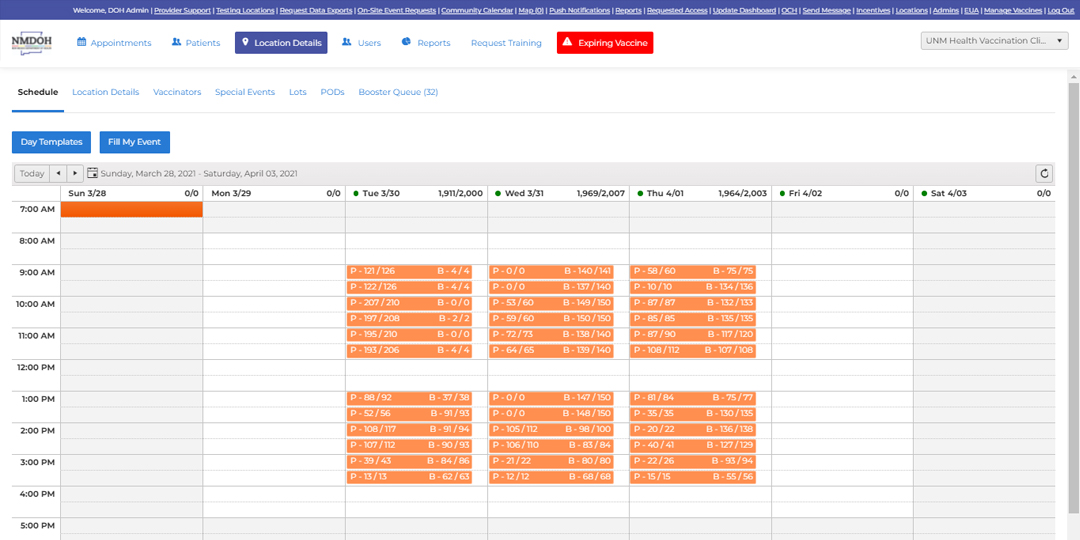Open Reports via its pie chart icon

(407, 43)
